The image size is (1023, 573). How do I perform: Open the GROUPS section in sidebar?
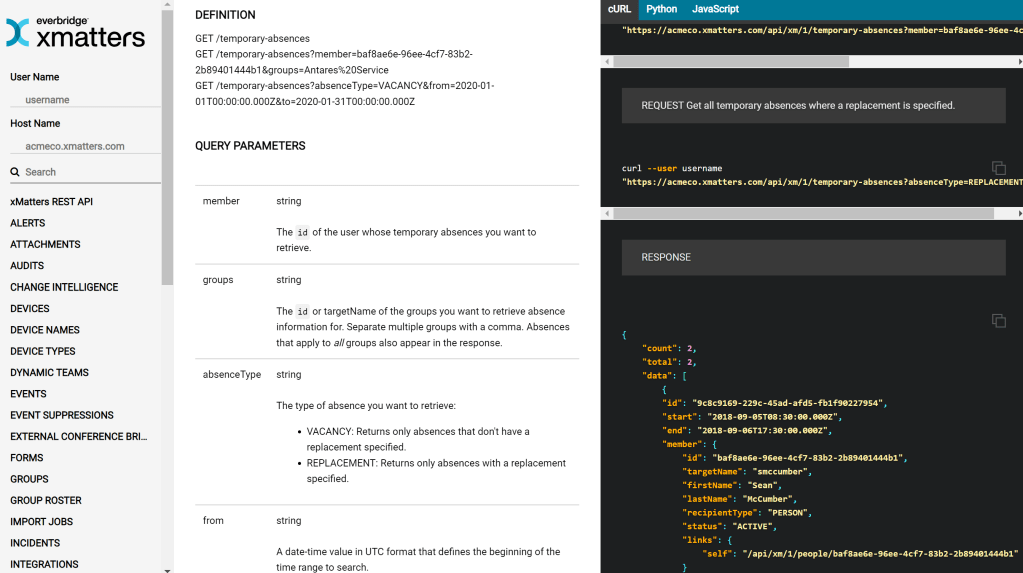(29, 479)
